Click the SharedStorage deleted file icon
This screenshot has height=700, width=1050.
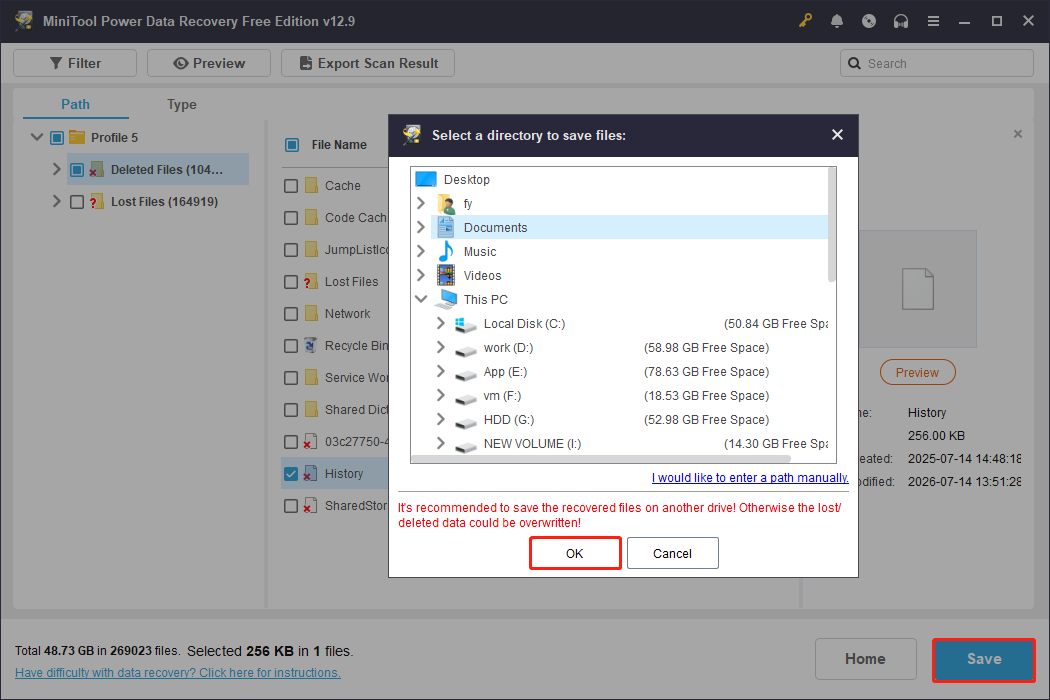coord(310,505)
